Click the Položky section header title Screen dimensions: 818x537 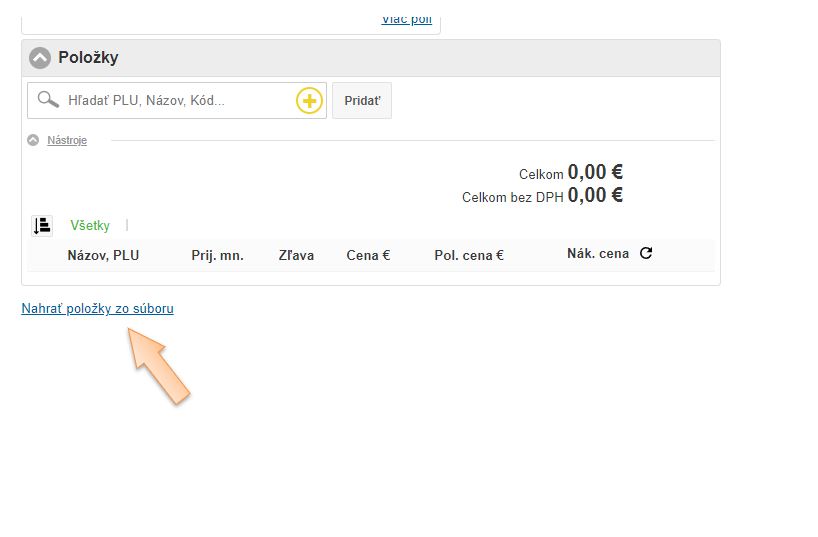tap(88, 58)
